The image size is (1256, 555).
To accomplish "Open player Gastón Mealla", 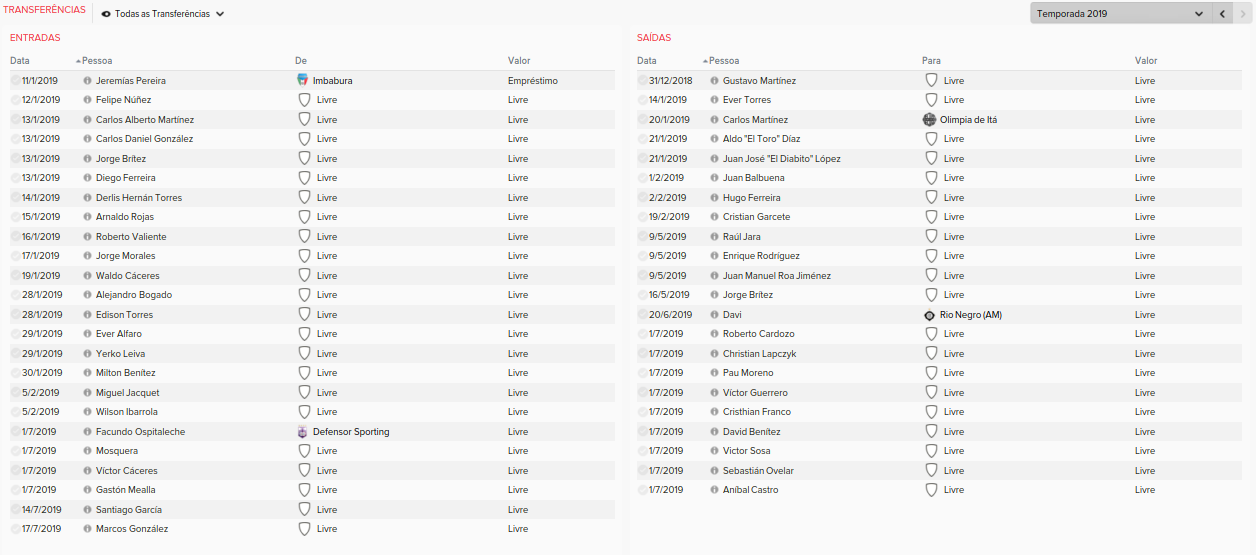I will (x=126, y=490).
